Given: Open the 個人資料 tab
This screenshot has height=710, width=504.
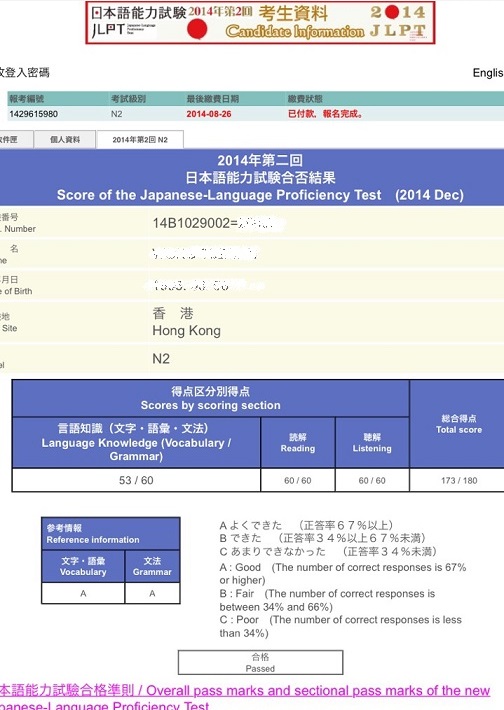Looking at the screenshot, I should (x=65, y=139).
